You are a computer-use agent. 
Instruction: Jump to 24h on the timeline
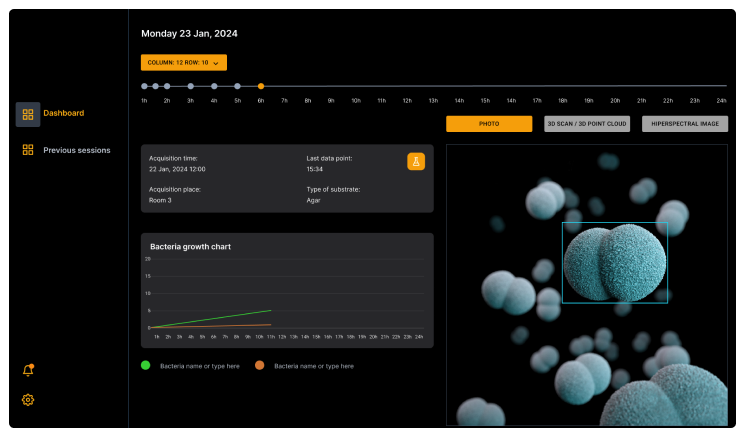[722, 100]
